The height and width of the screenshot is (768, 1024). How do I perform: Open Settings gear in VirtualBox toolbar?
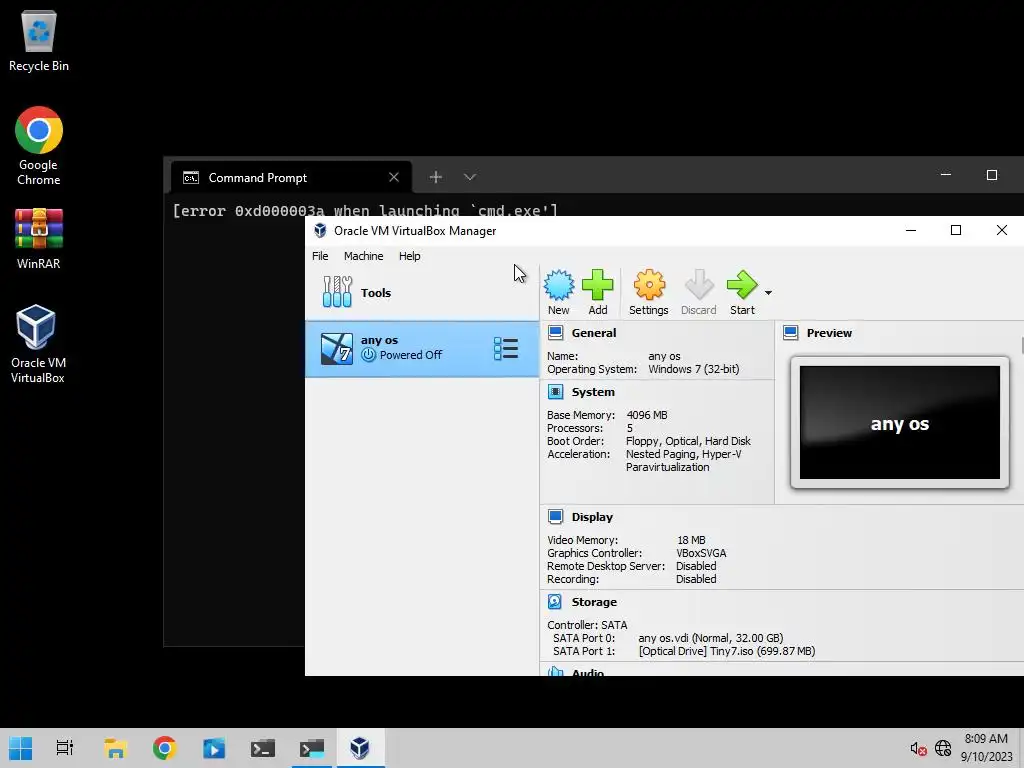[648, 285]
